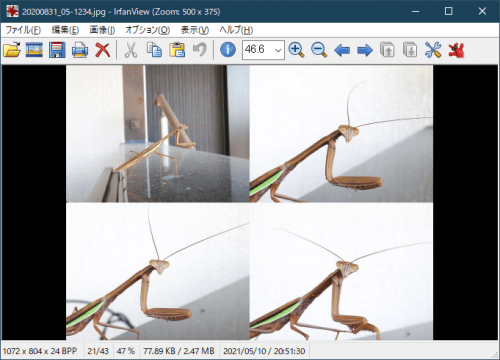Open the slideshow filmstrip icon
The height and width of the screenshot is (360, 500).
pos(34,50)
